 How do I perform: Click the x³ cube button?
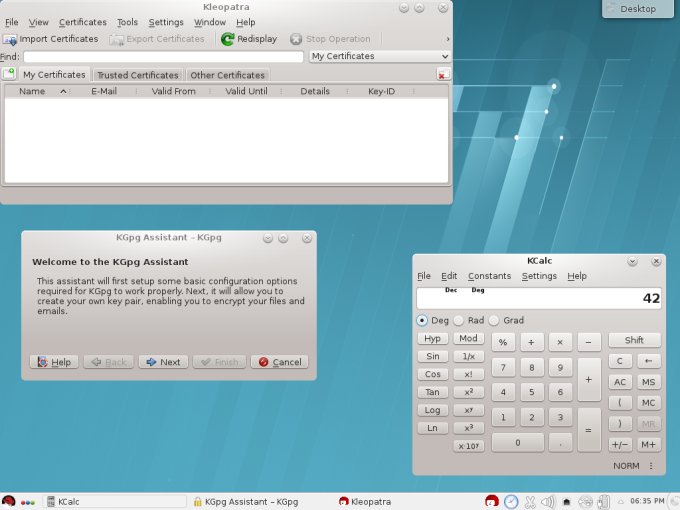(468, 428)
